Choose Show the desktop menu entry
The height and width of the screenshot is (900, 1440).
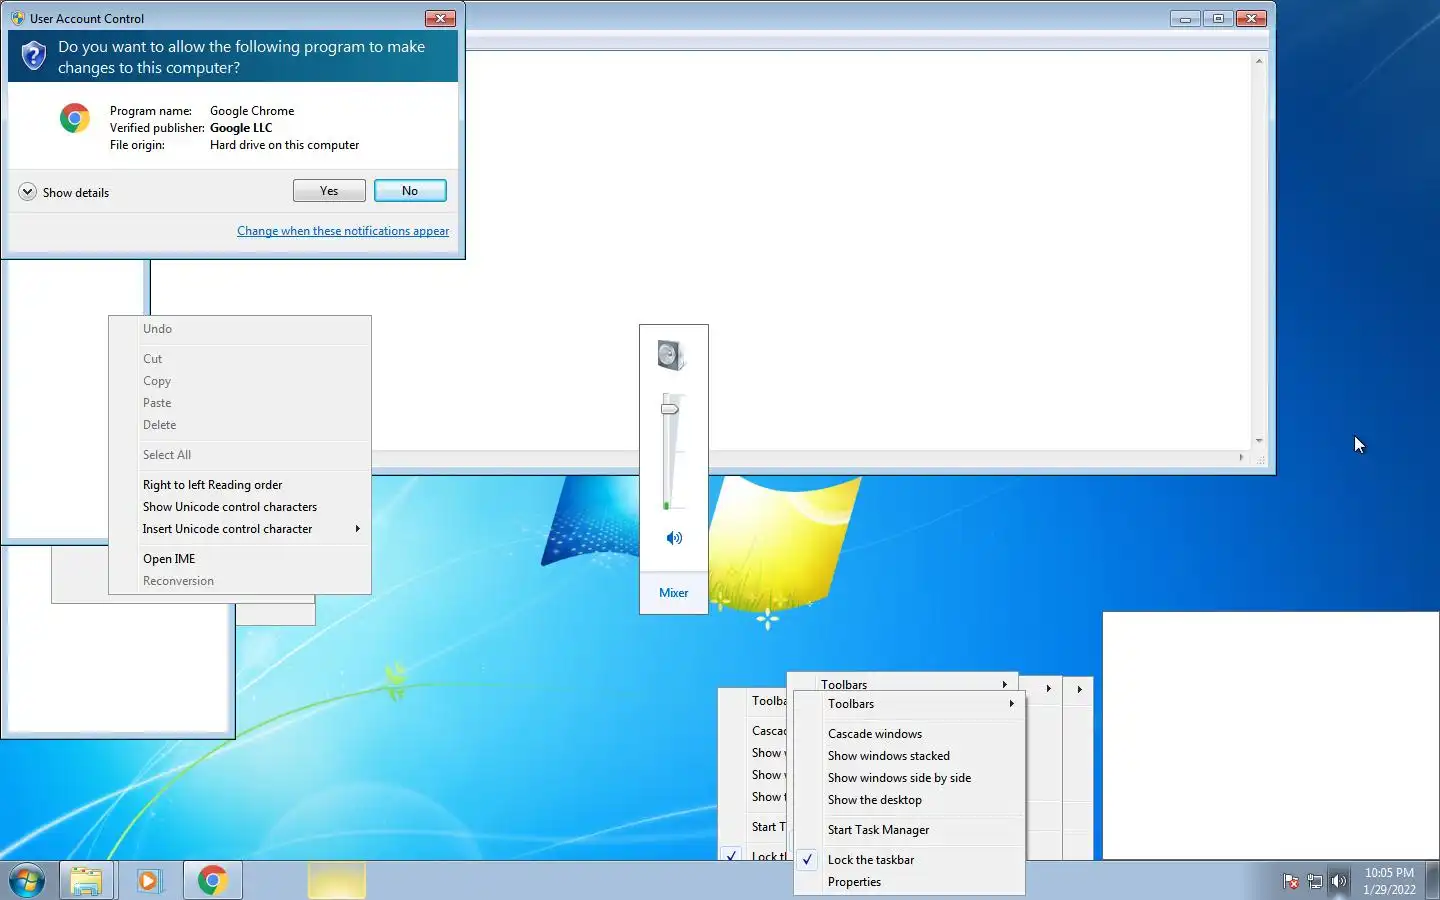pyautogui.click(x=909, y=800)
